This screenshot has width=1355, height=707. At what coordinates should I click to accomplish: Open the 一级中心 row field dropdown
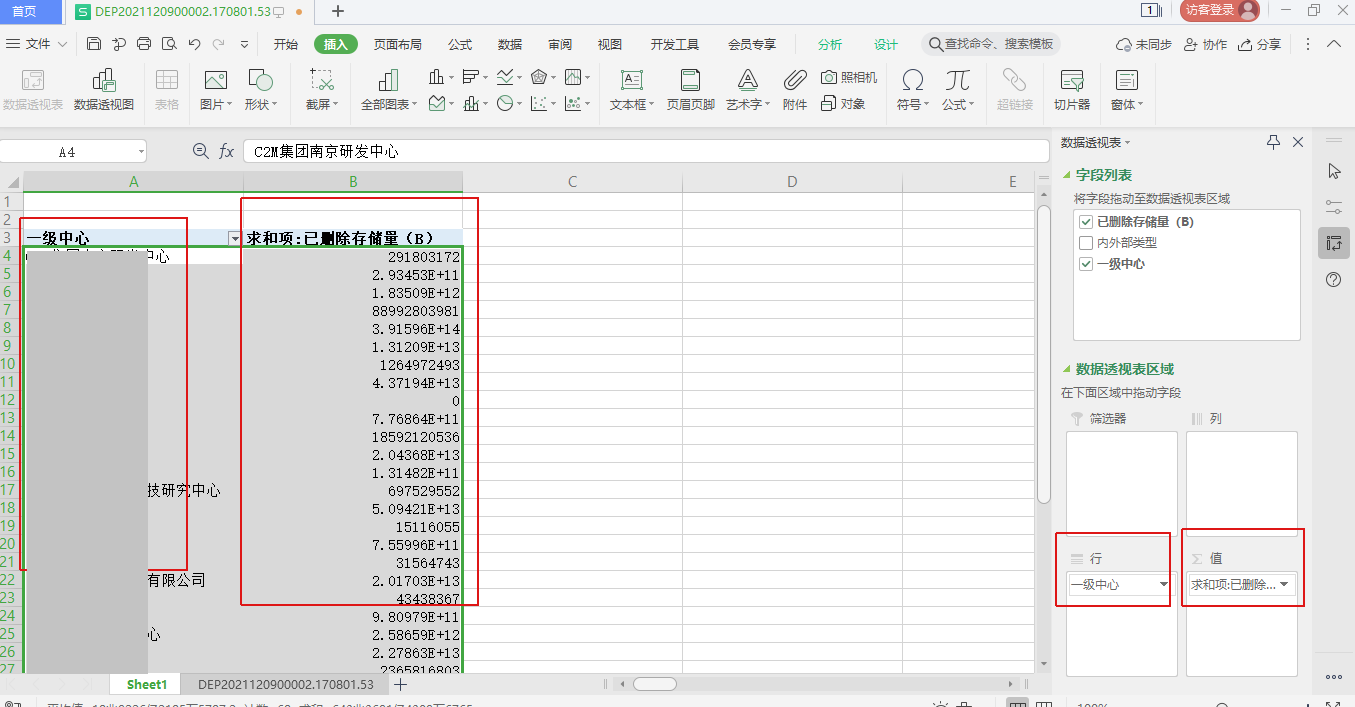(x=1163, y=584)
